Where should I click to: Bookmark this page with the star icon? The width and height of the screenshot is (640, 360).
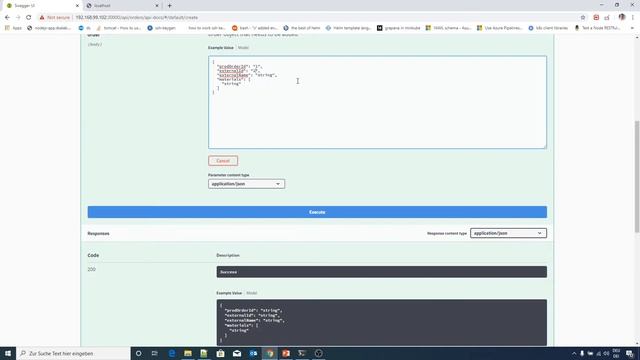pyautogui.click(x=583, y=18)
